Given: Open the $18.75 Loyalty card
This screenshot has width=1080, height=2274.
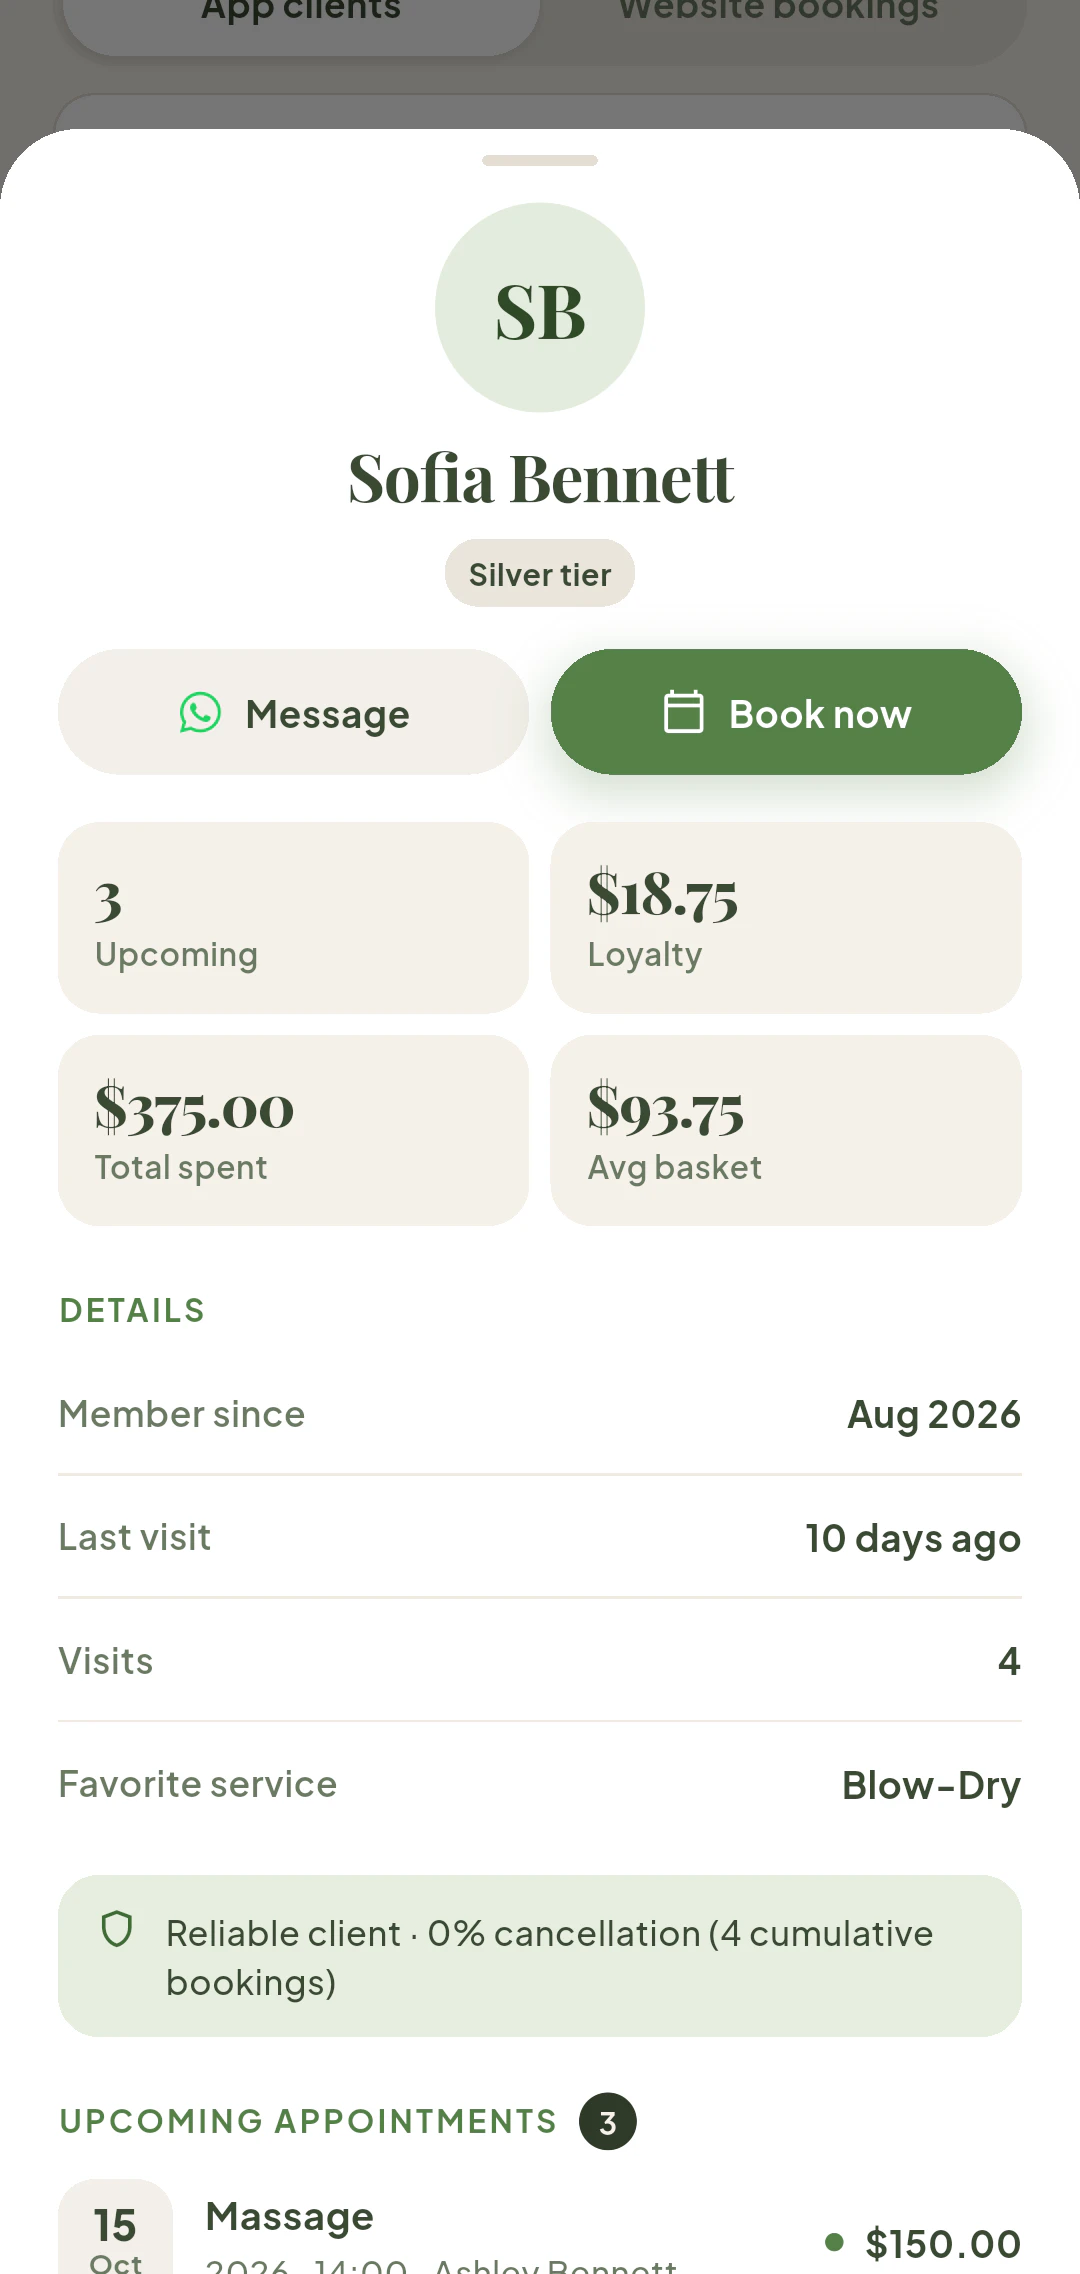Looking at the screenshot, I should [786, 918].
